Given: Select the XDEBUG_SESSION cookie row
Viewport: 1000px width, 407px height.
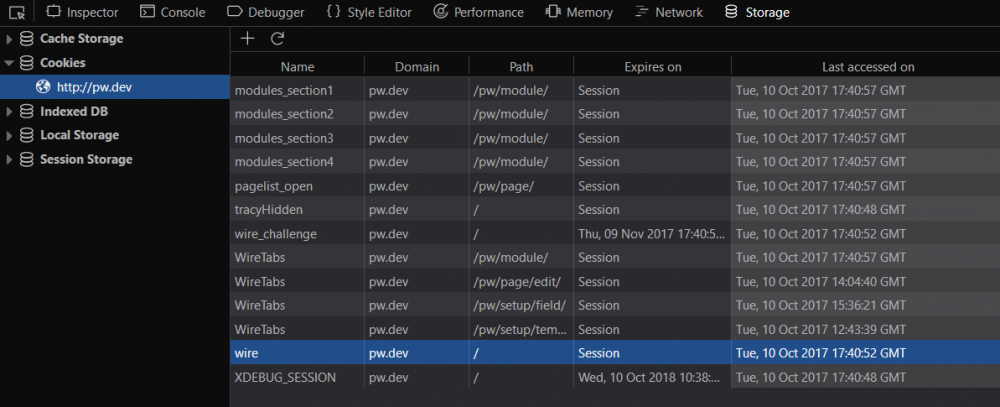Looking at the screenshot, I should 285,378.
